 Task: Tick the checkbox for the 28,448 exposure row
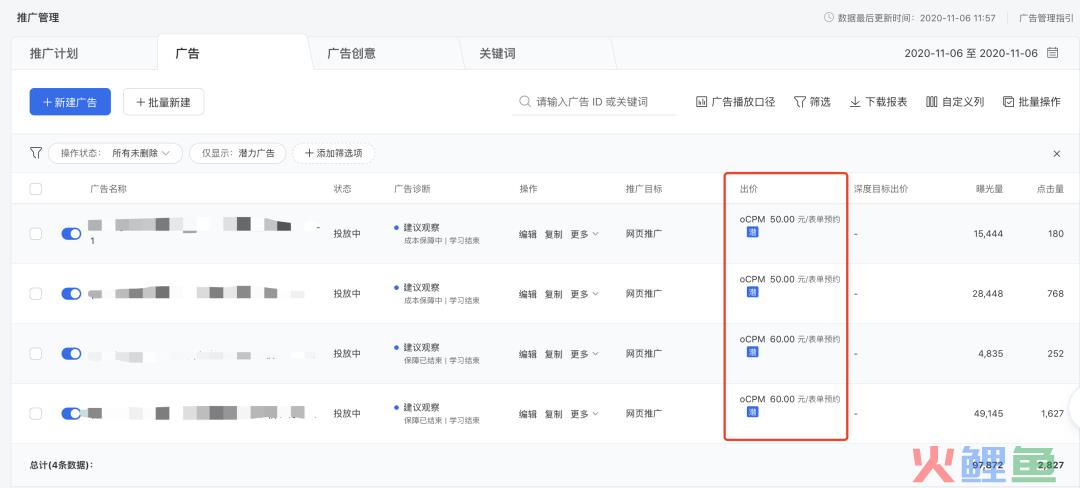click(36, 294)
